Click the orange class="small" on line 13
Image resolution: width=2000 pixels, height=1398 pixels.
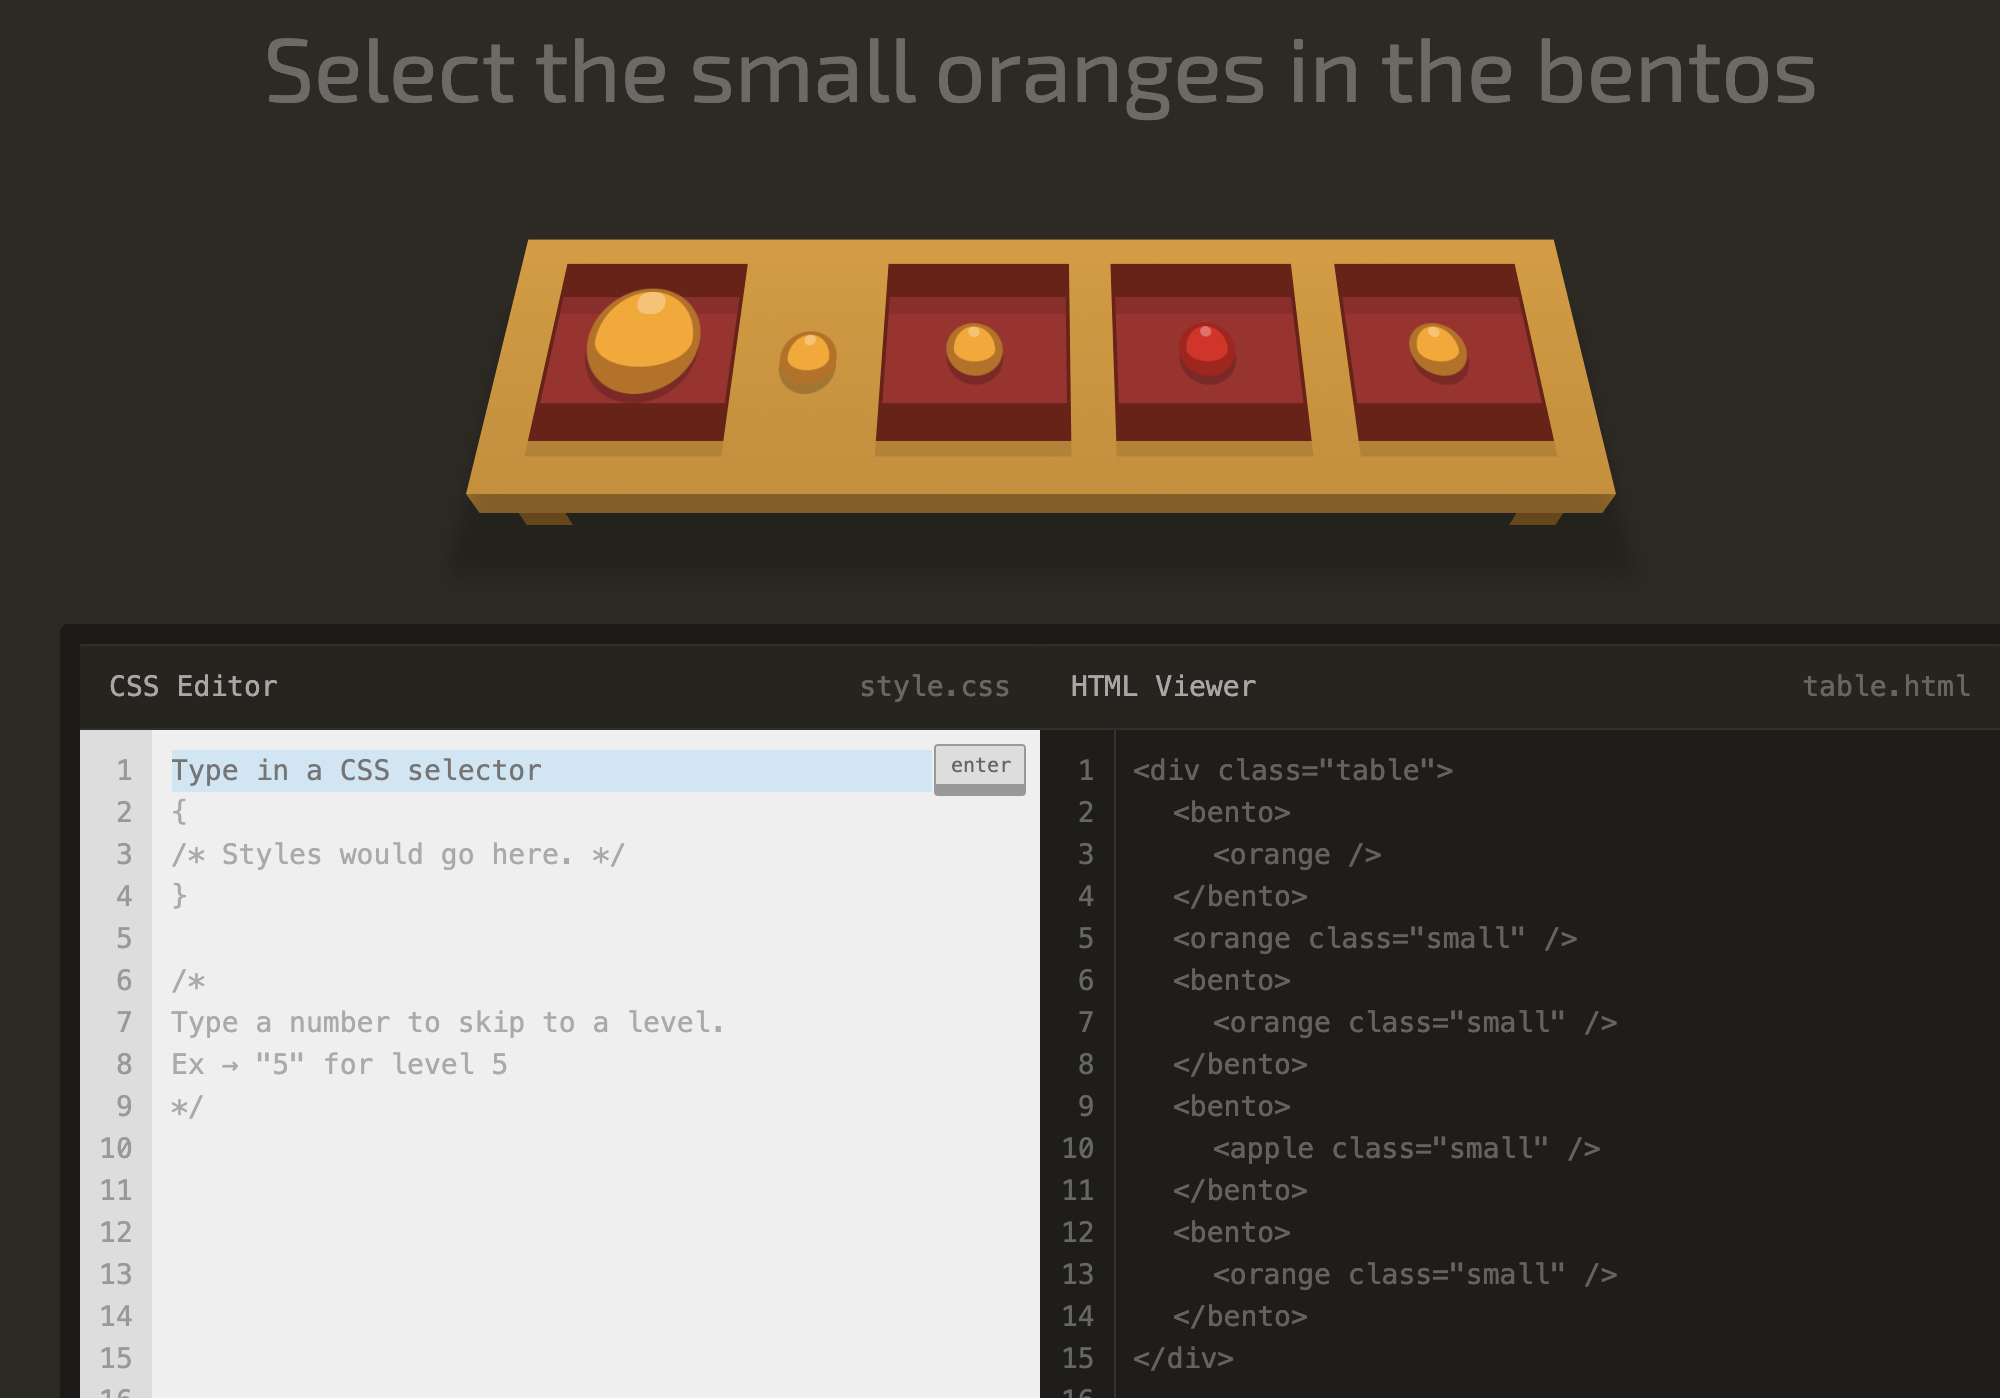tap(1414, 1274)
